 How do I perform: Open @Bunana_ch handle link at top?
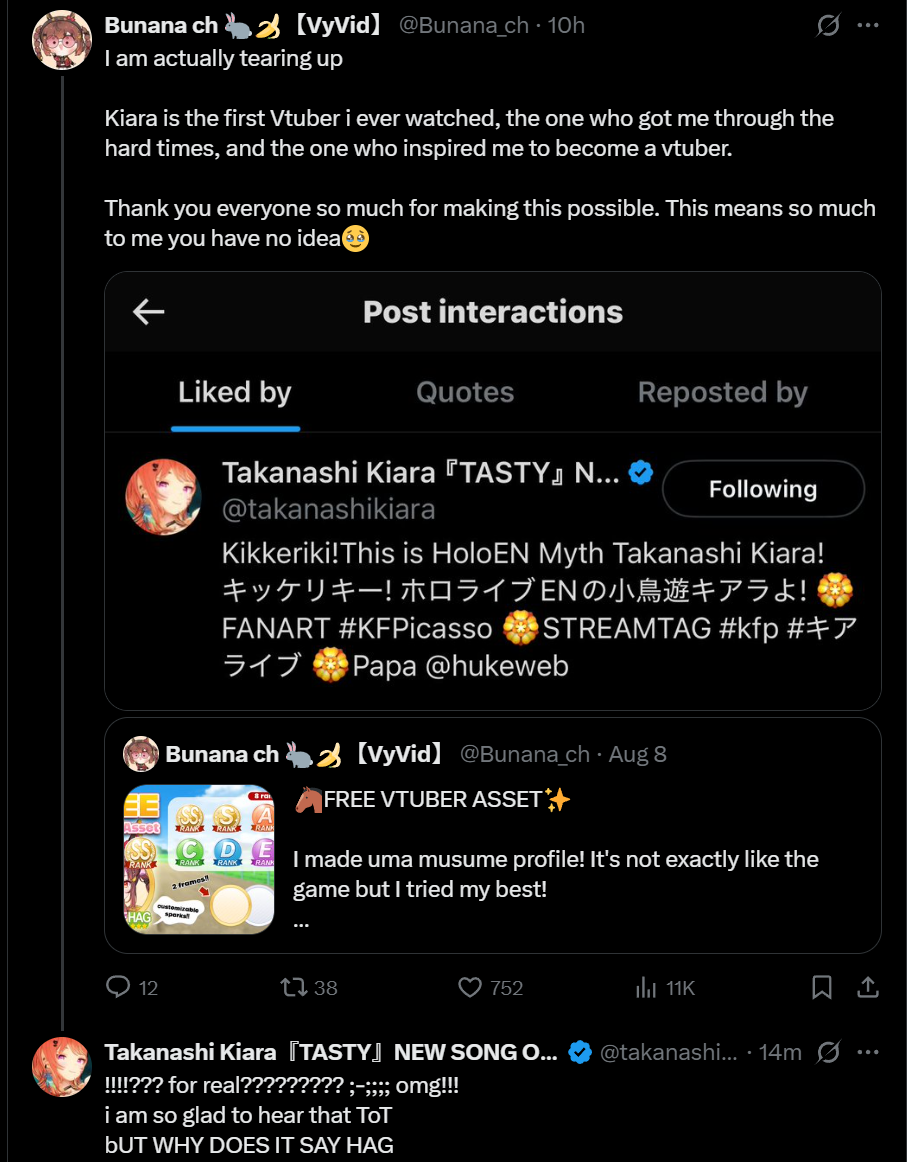463,25
